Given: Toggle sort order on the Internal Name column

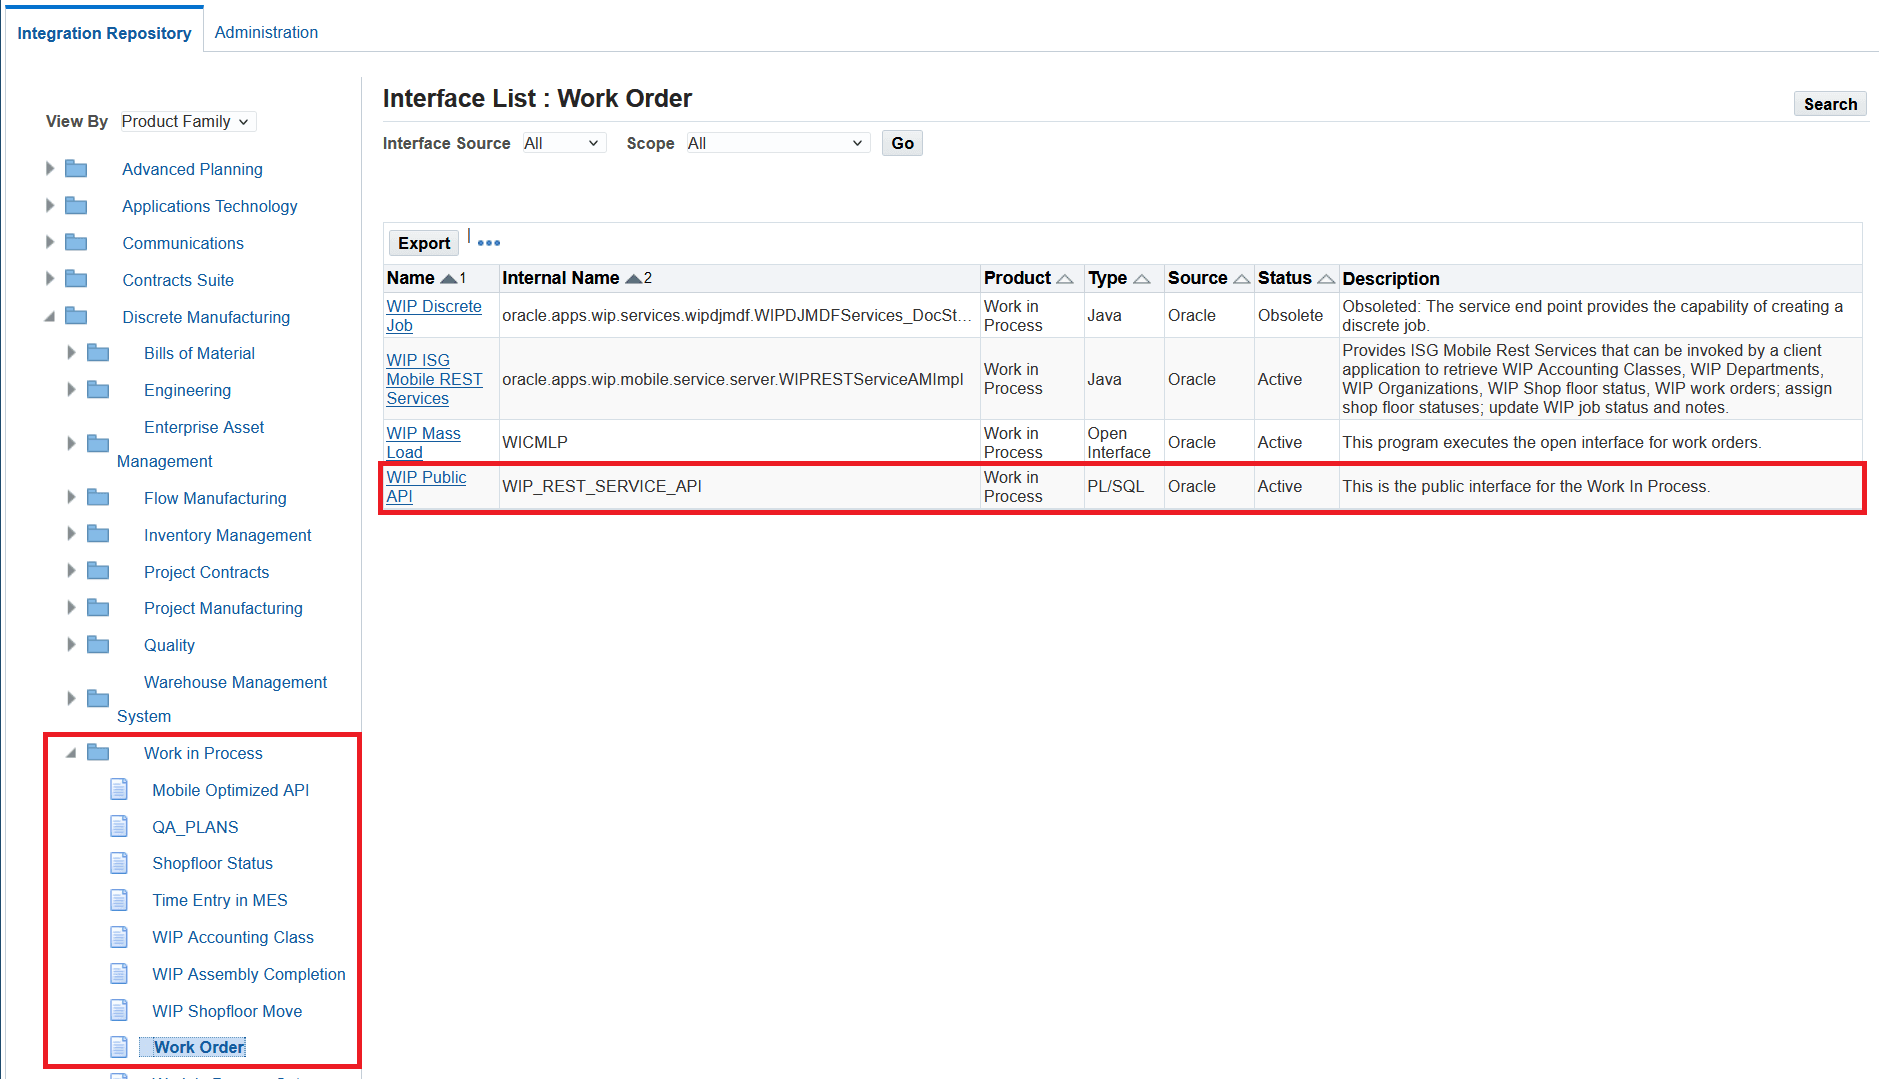Looking at the screenshot, I should coord(633,277).
